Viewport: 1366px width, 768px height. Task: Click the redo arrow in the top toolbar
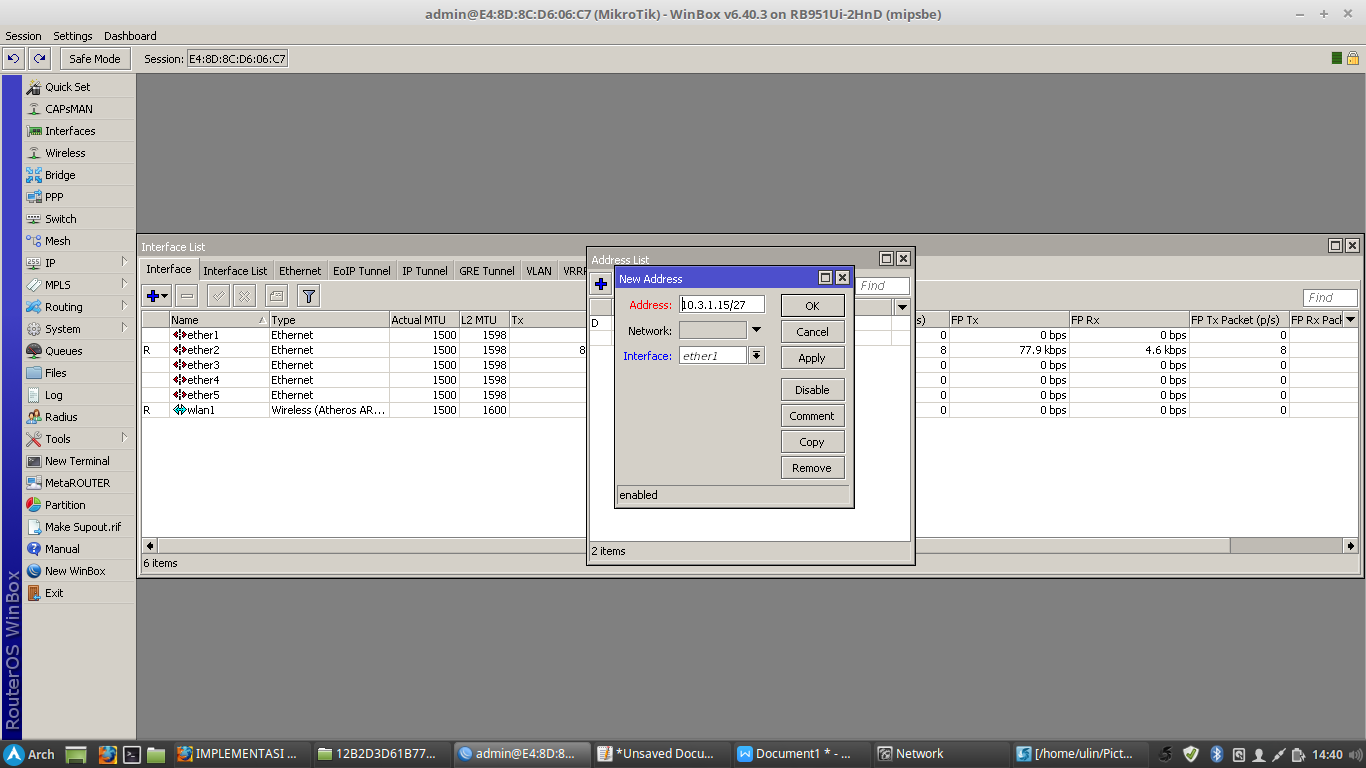point(39,59)
